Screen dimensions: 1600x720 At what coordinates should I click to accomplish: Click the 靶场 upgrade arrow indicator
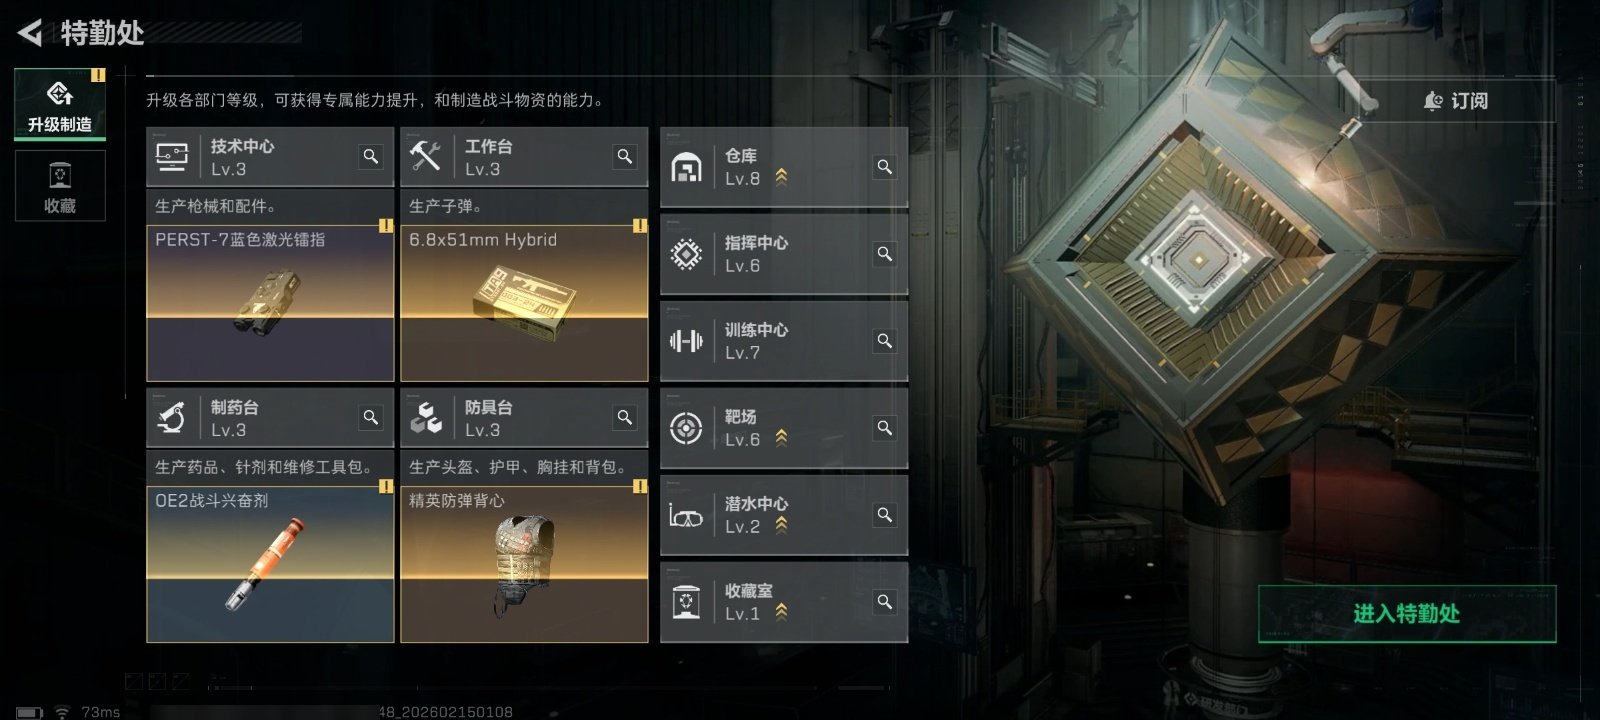coord(782,438)
